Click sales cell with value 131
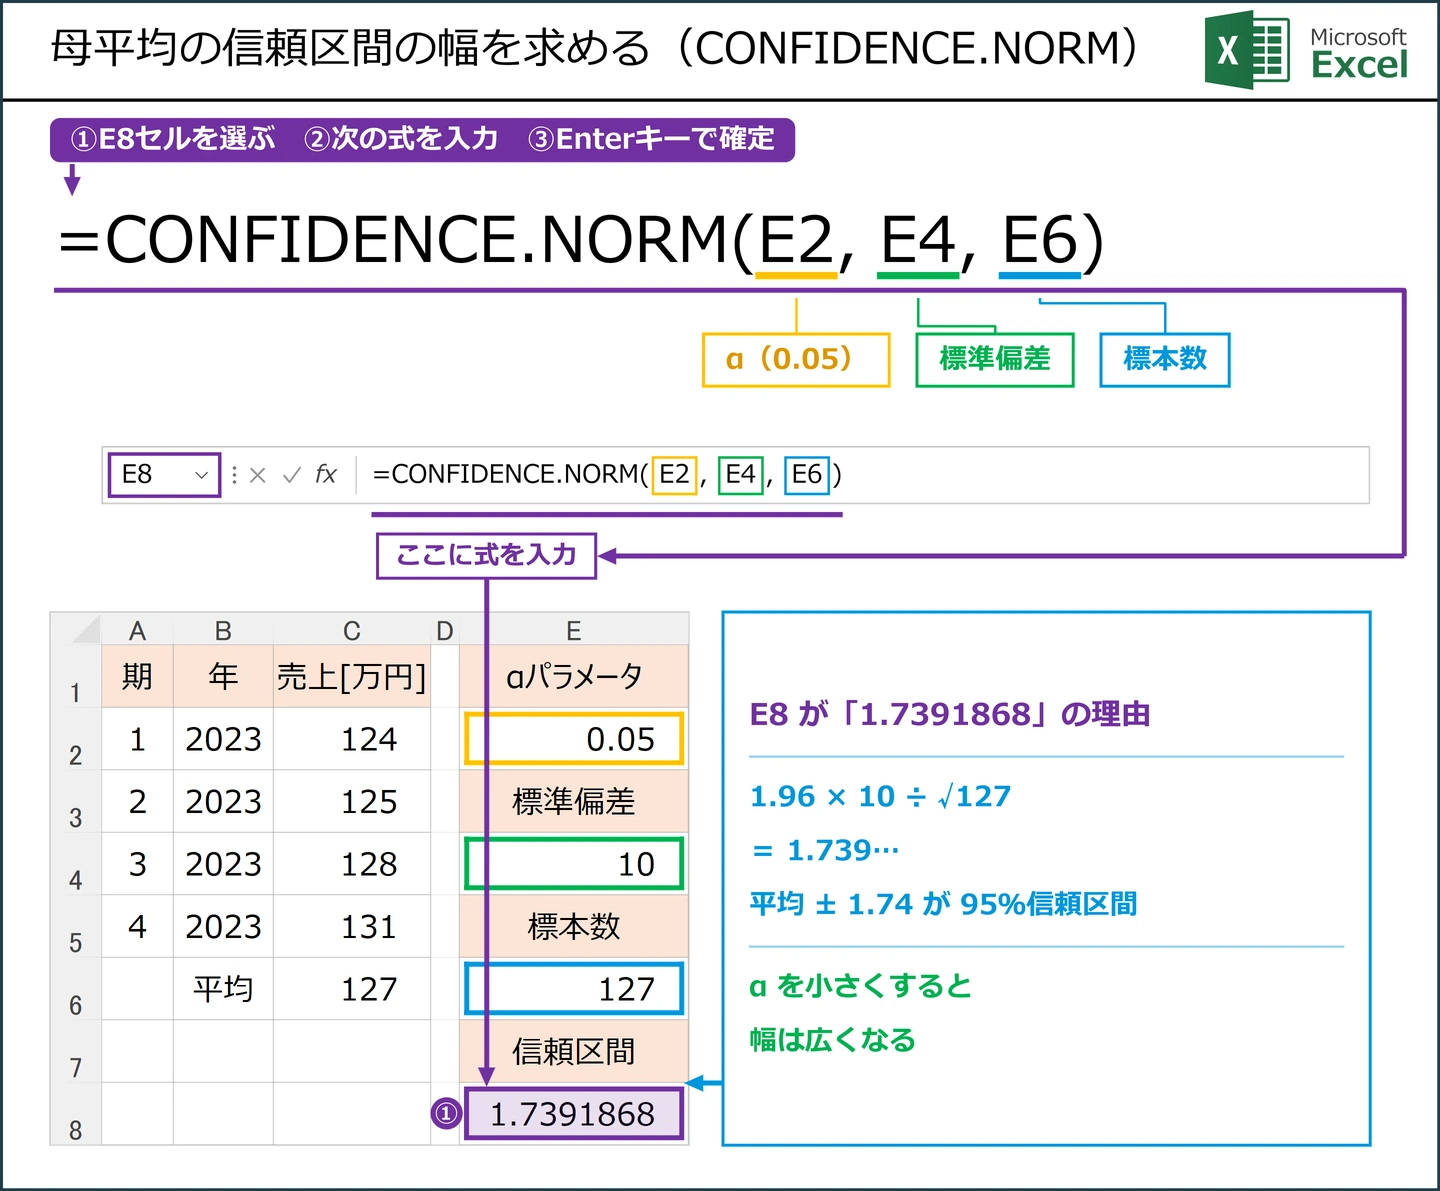 pos(352,926)
